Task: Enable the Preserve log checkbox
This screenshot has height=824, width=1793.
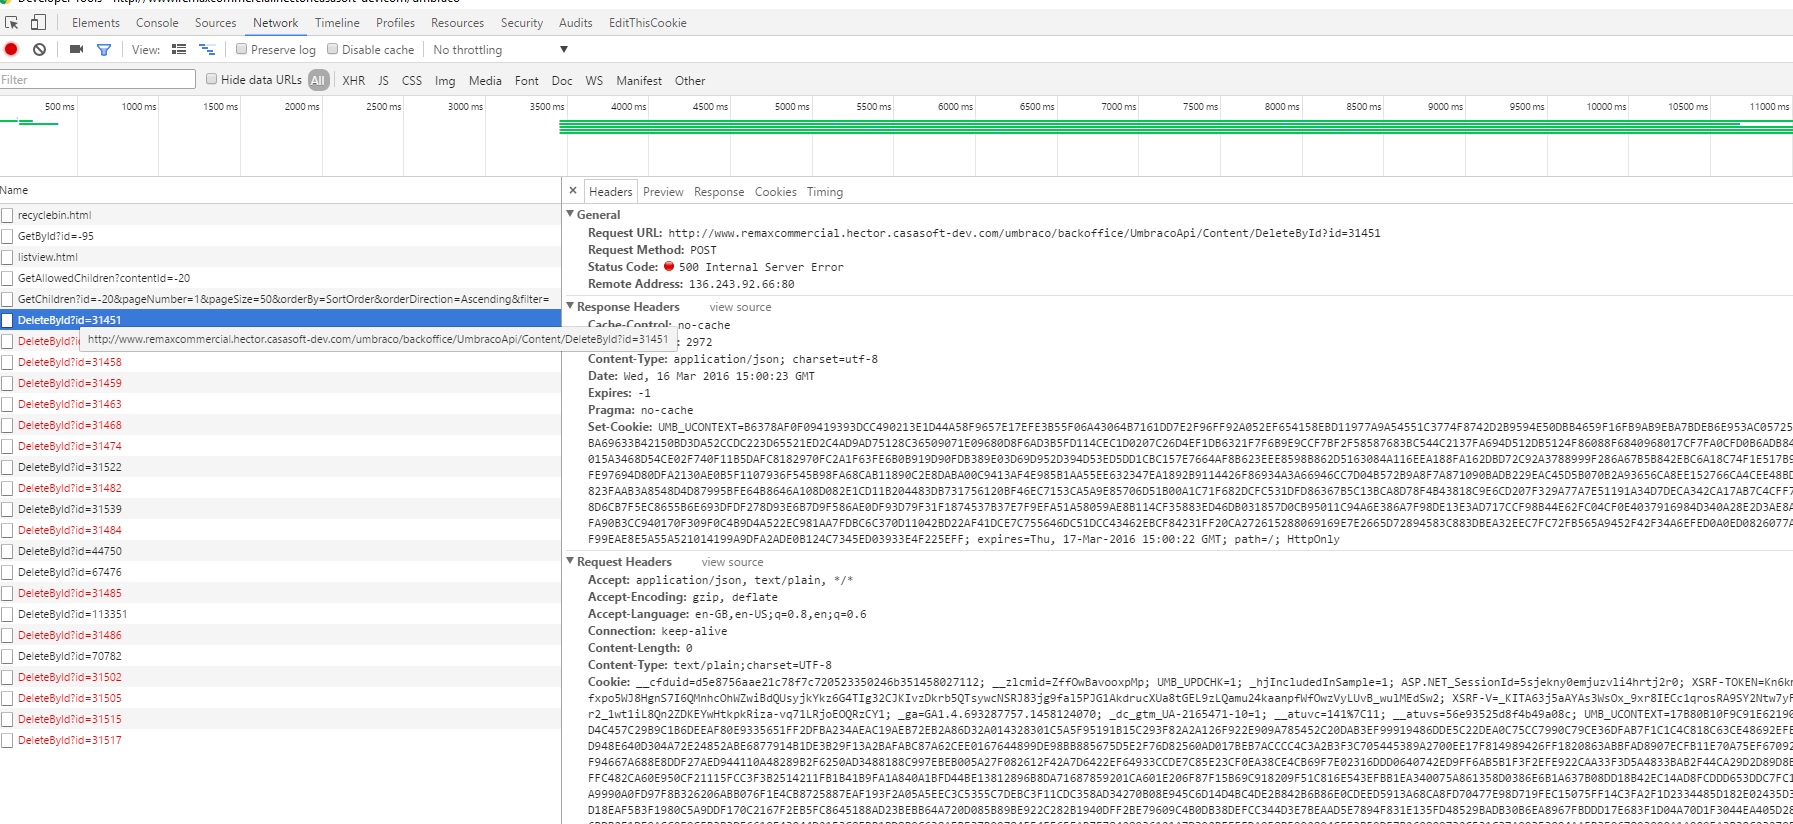Action: pos(241,49)
